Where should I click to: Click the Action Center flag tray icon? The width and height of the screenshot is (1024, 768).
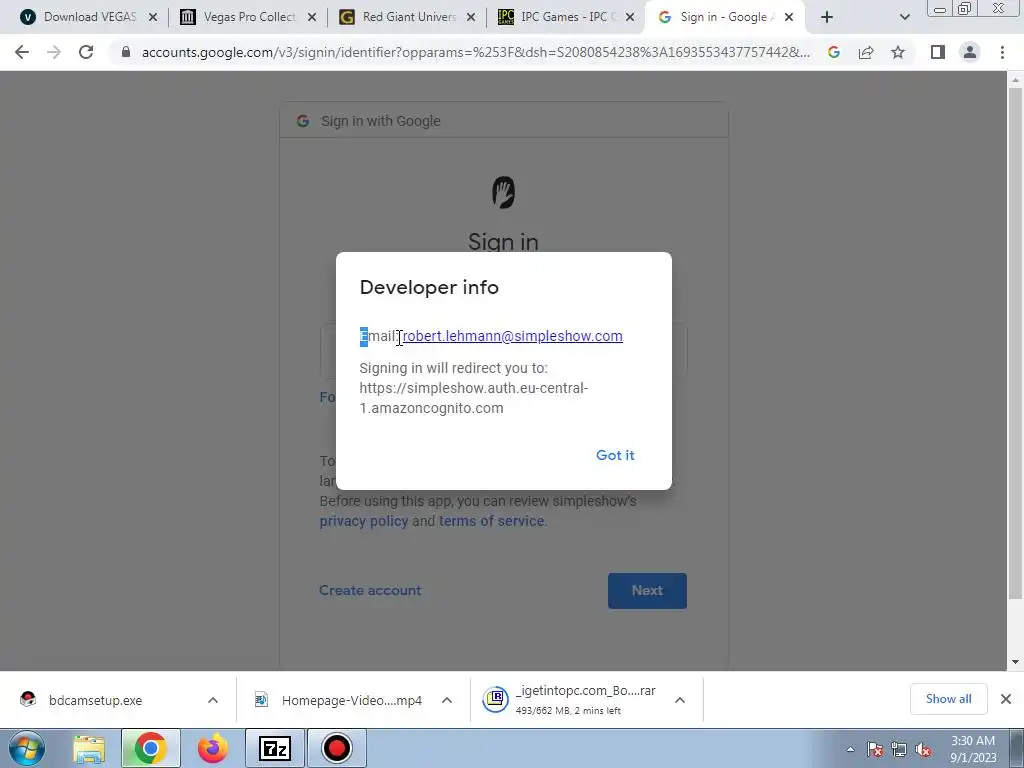point(875,750)
